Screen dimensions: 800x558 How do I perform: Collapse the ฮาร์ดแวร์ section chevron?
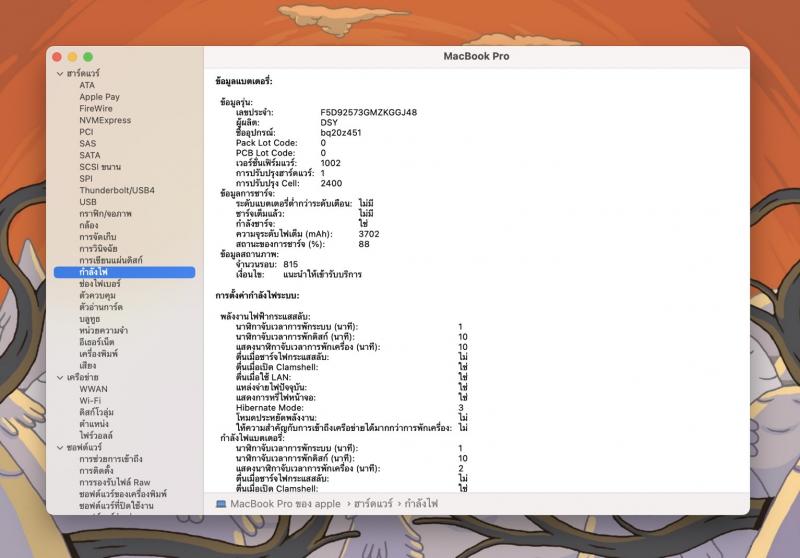[60, 73]
